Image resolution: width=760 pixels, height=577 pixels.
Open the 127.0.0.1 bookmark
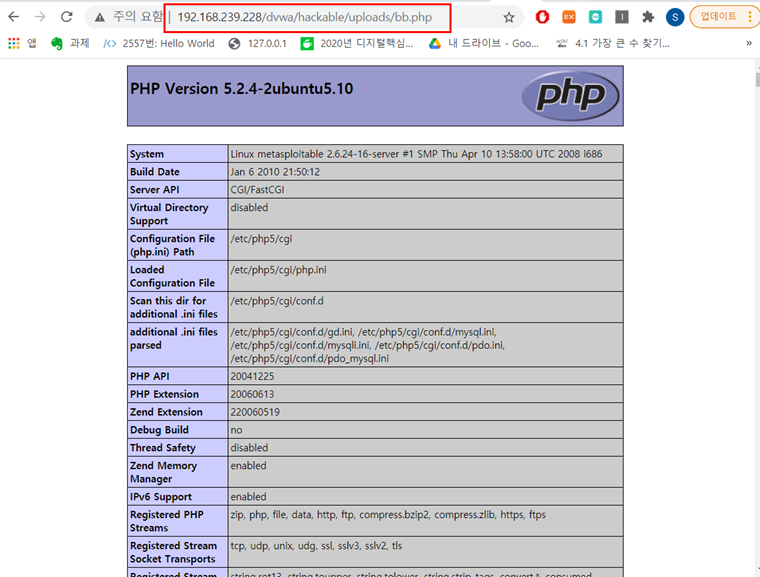tap(258, 44)
